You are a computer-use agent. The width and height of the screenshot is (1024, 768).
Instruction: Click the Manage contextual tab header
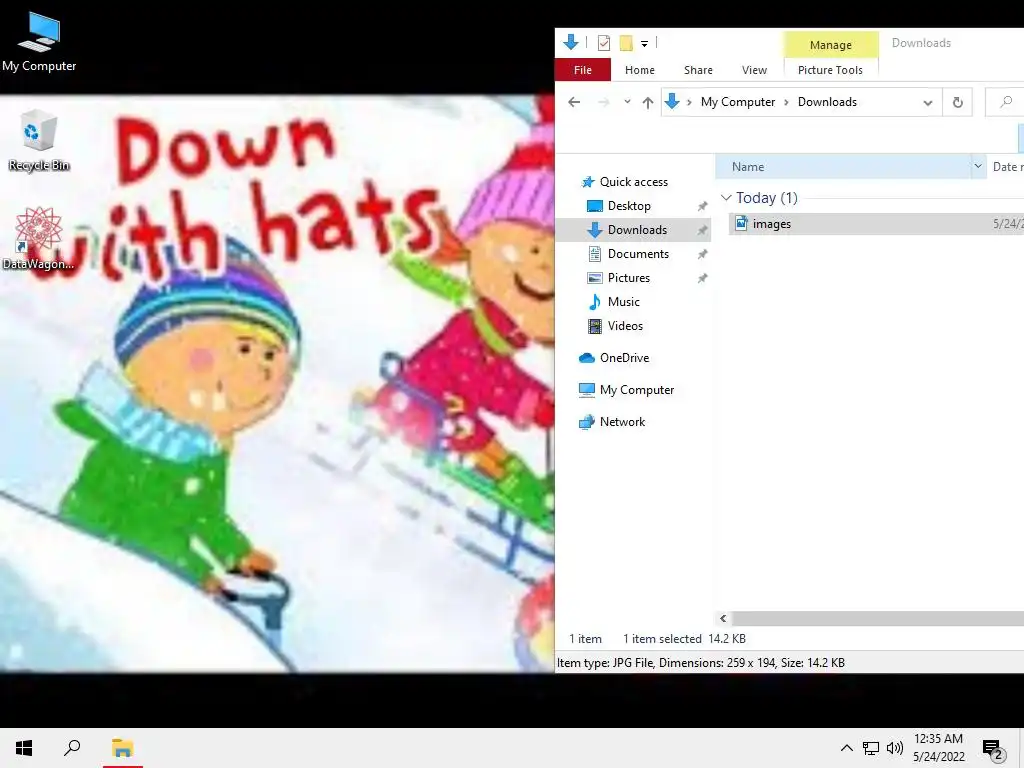point(831,45)
